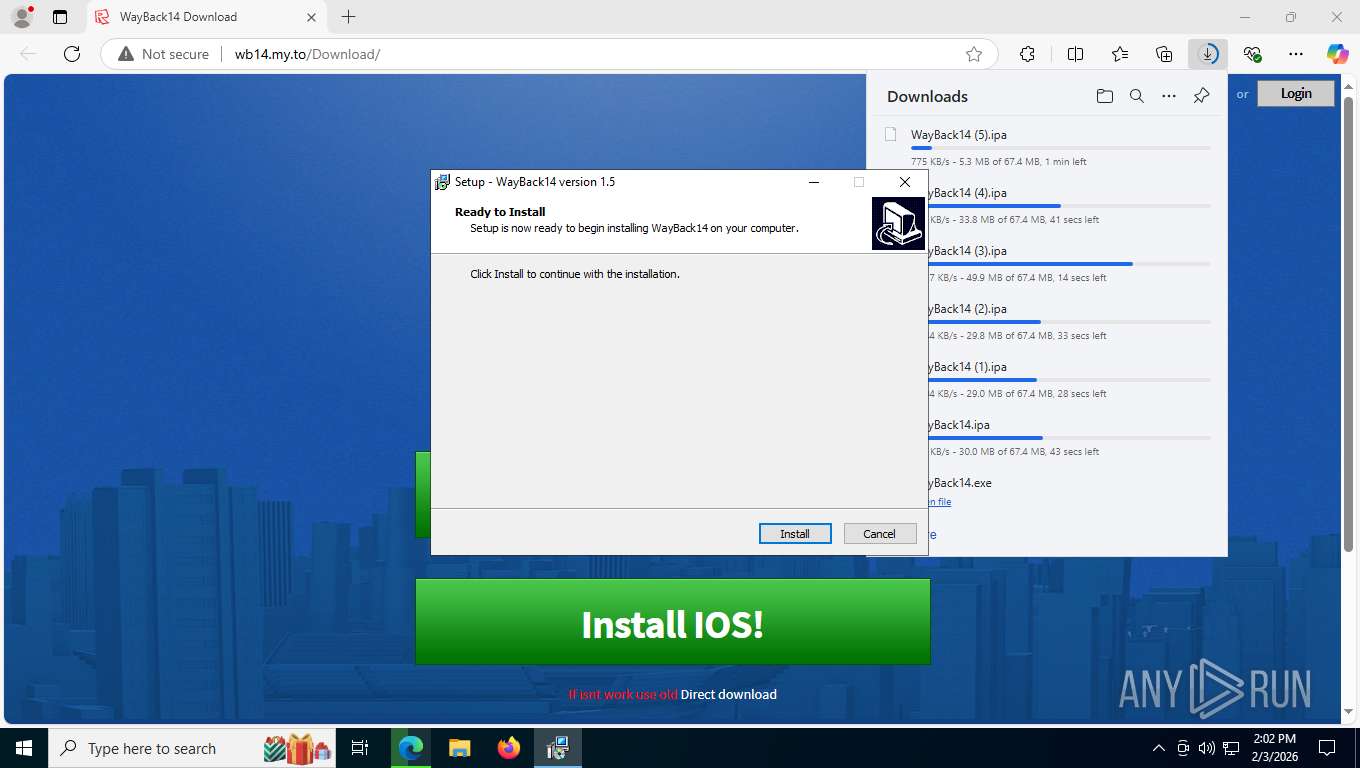Cancel the WayBack14 setup wizard
The image size is (1360, 768).
point(880,534)
